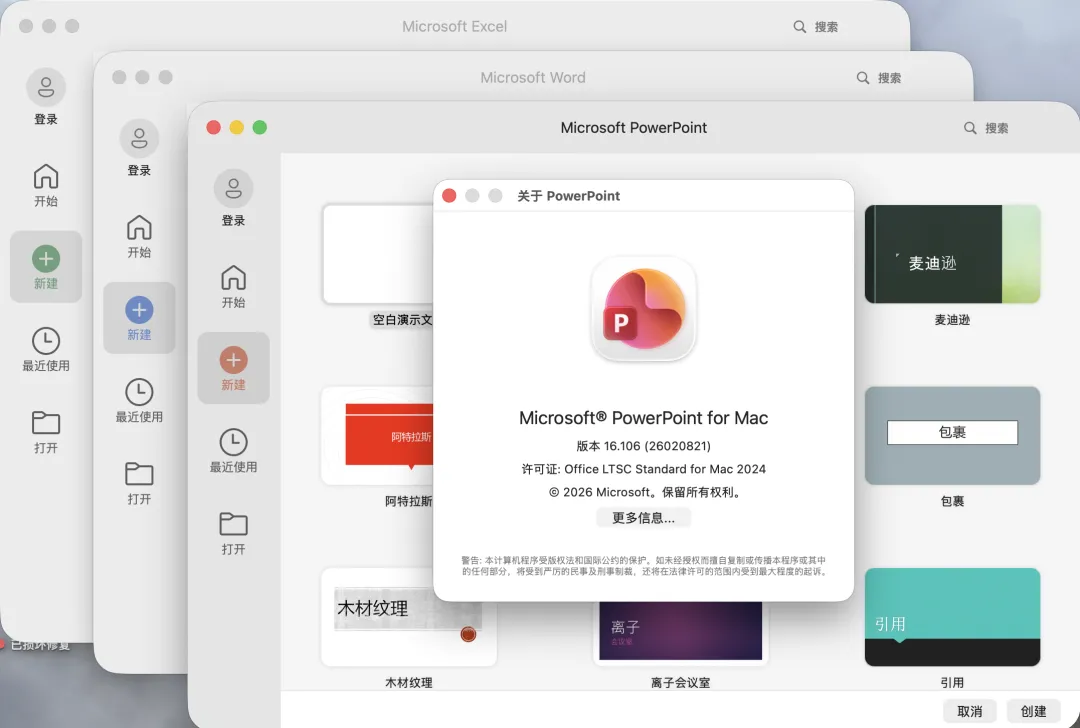Open the Home icon in PowerPoint sidebar
This screenshot has width=1080, height=728.
coord(233,278)
